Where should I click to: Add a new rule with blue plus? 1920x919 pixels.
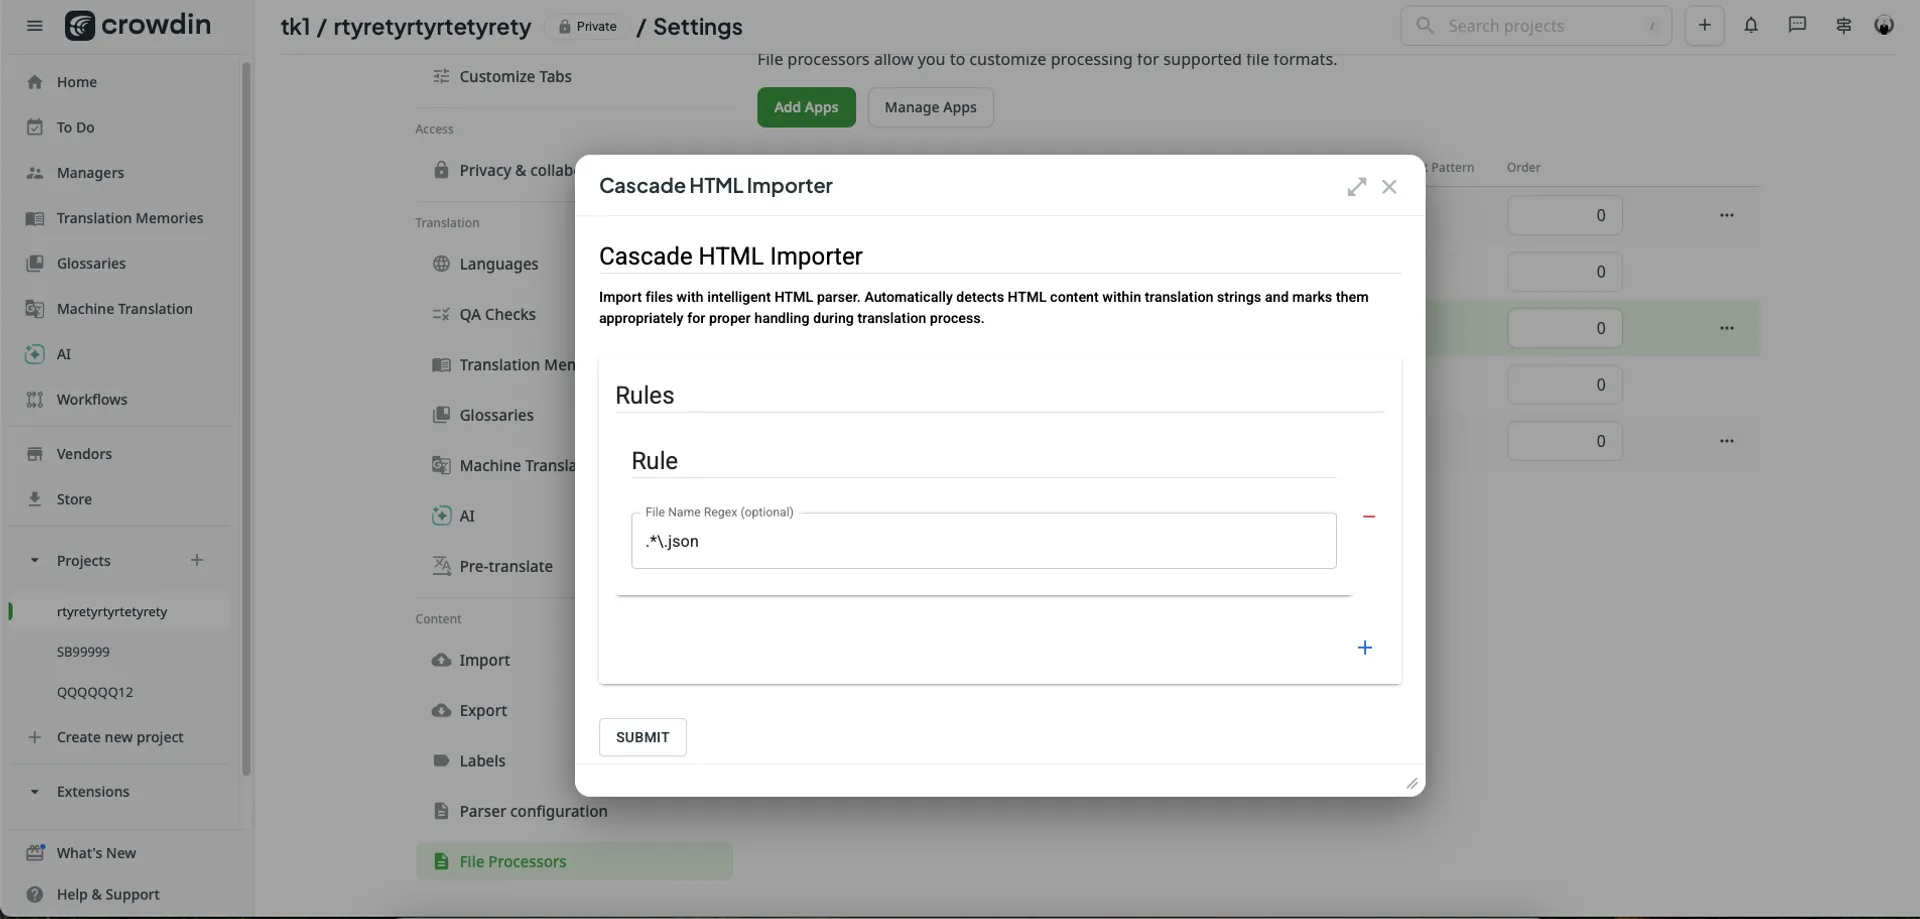(x=1365, y=648)
